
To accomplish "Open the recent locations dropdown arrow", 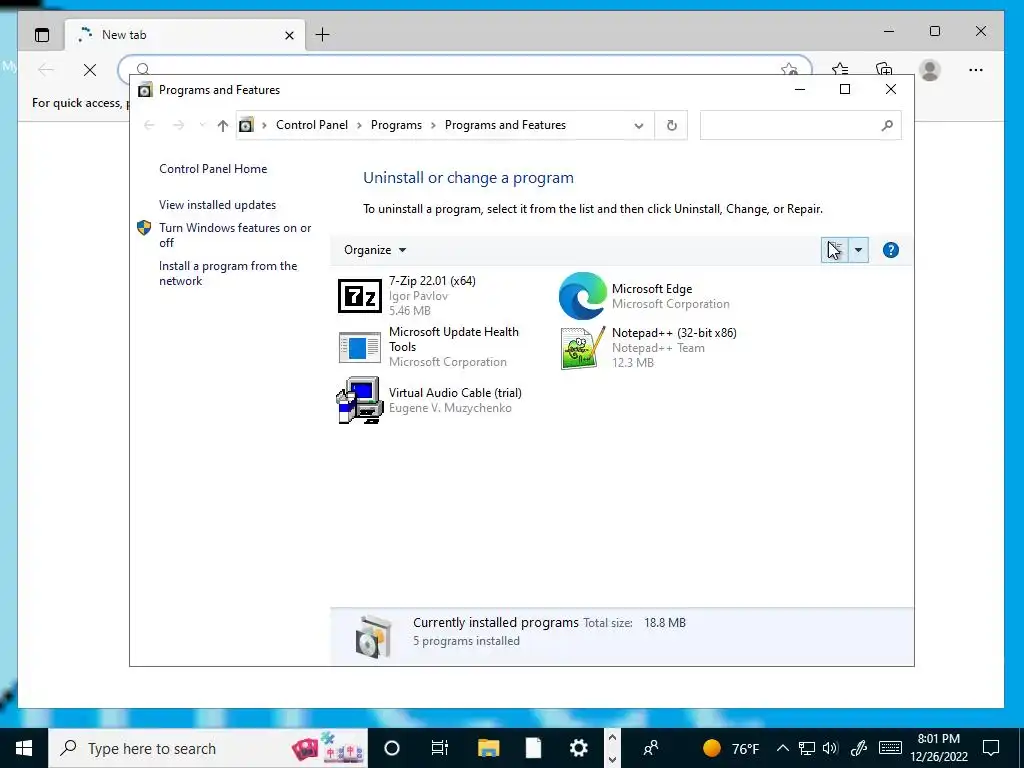I will coord(202,125).
